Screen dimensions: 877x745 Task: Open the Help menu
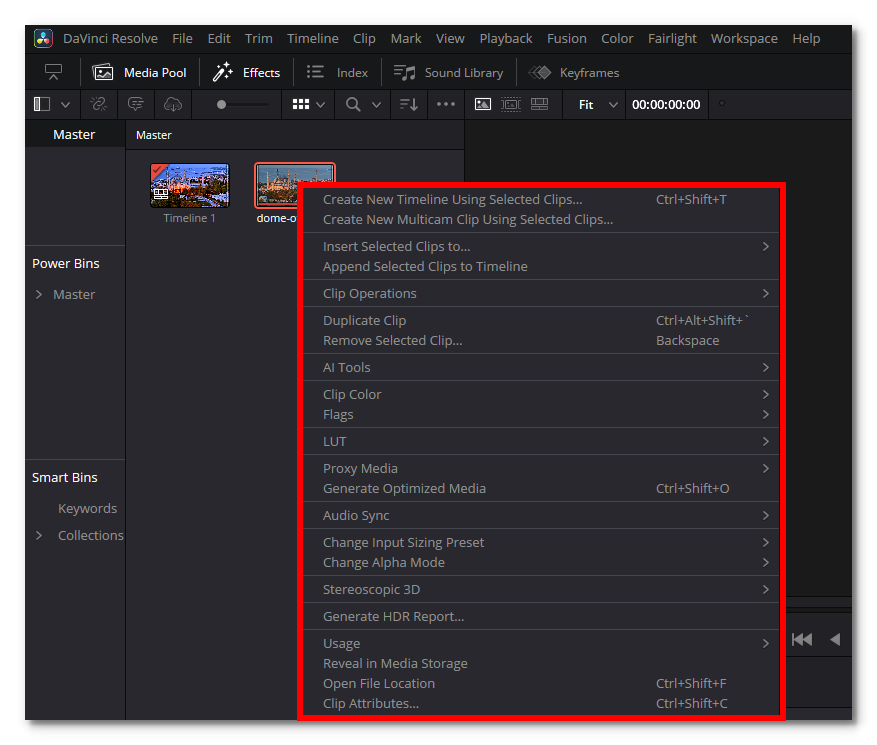tap(806, 39)
